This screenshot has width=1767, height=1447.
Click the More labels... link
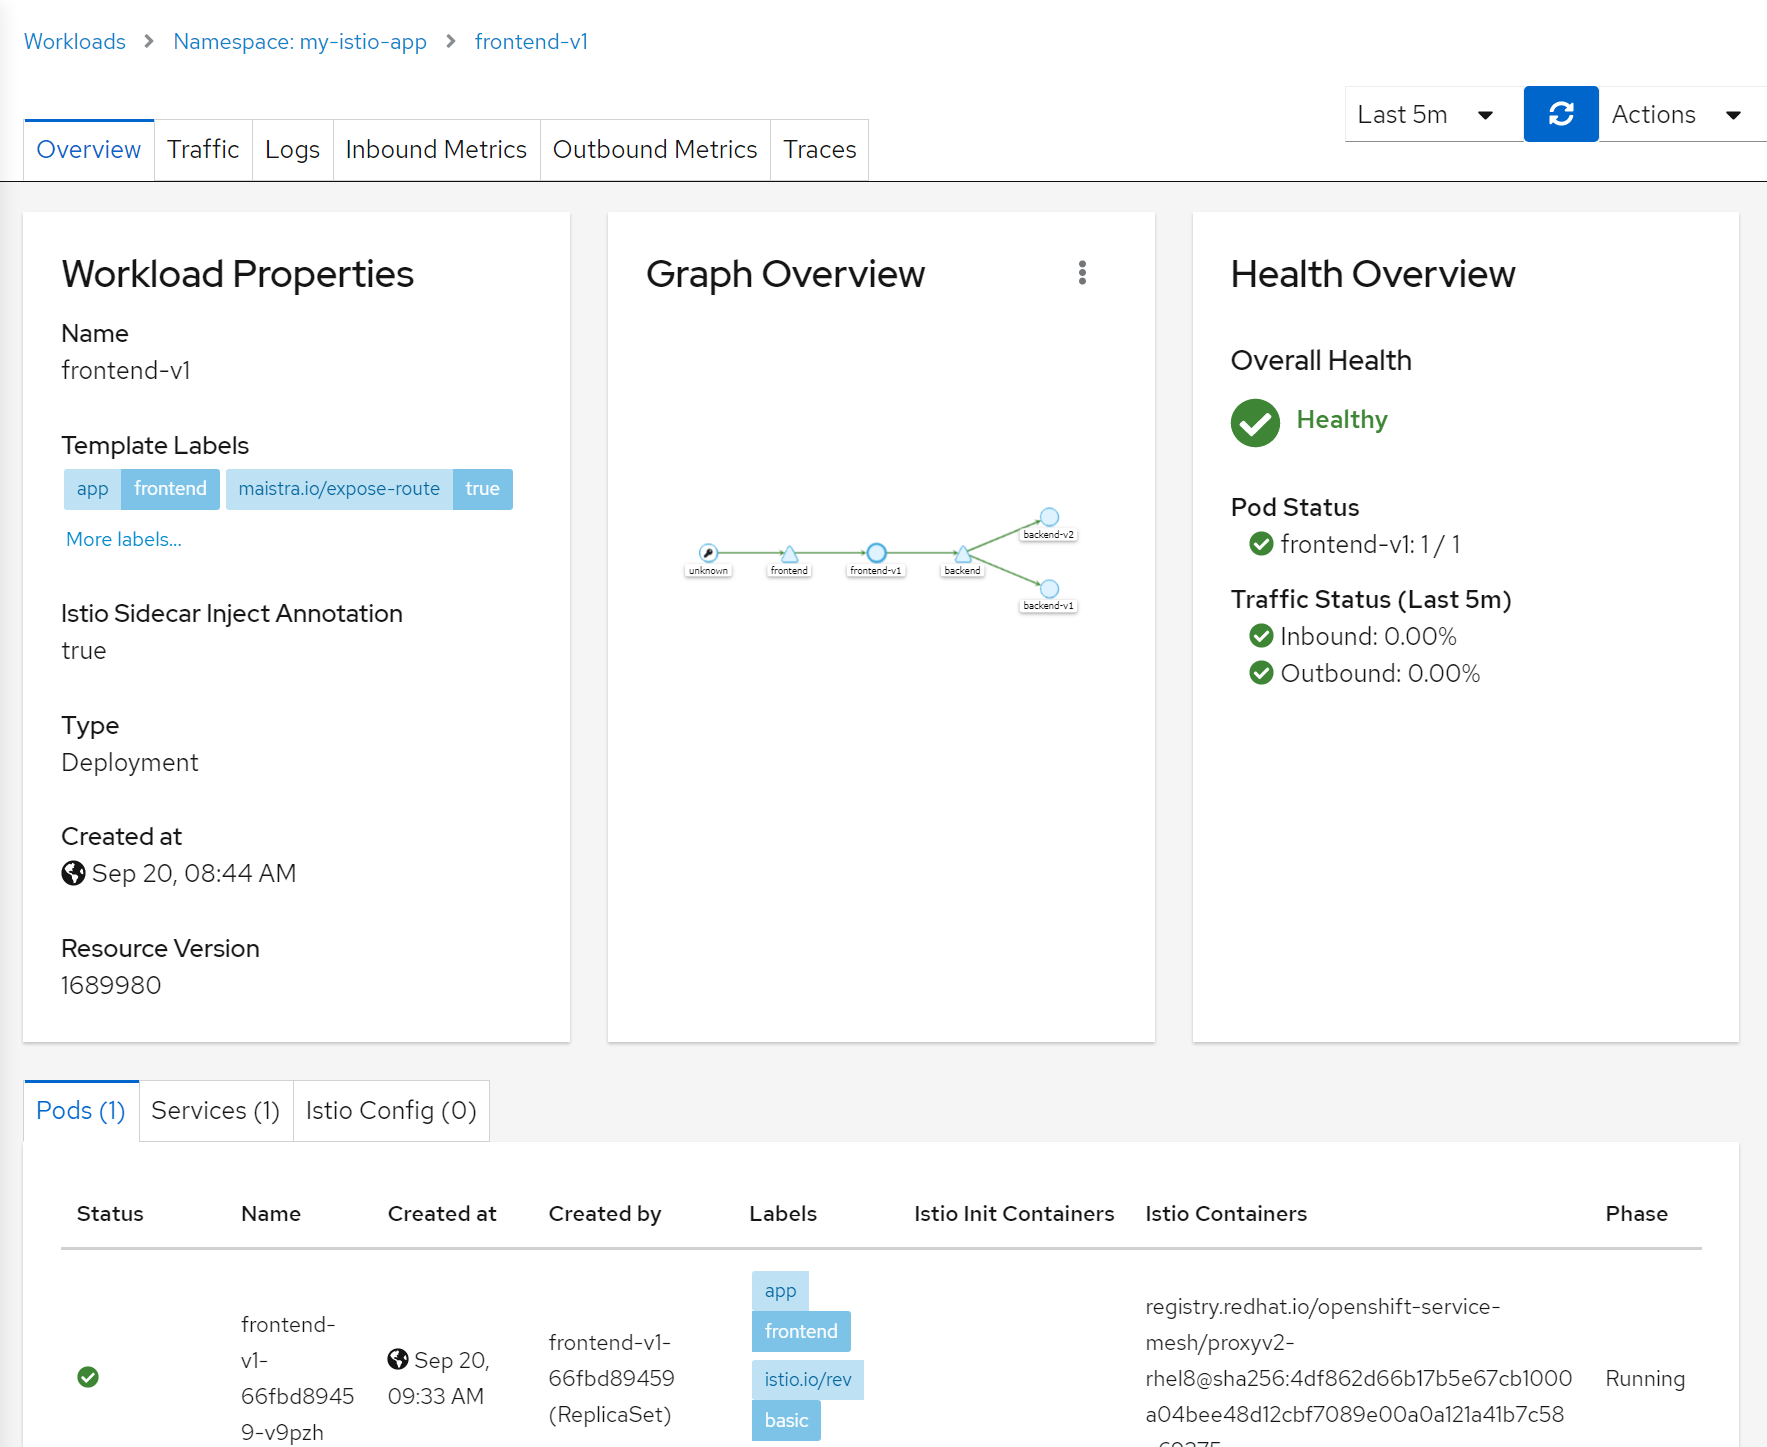[x=124, y=539]
